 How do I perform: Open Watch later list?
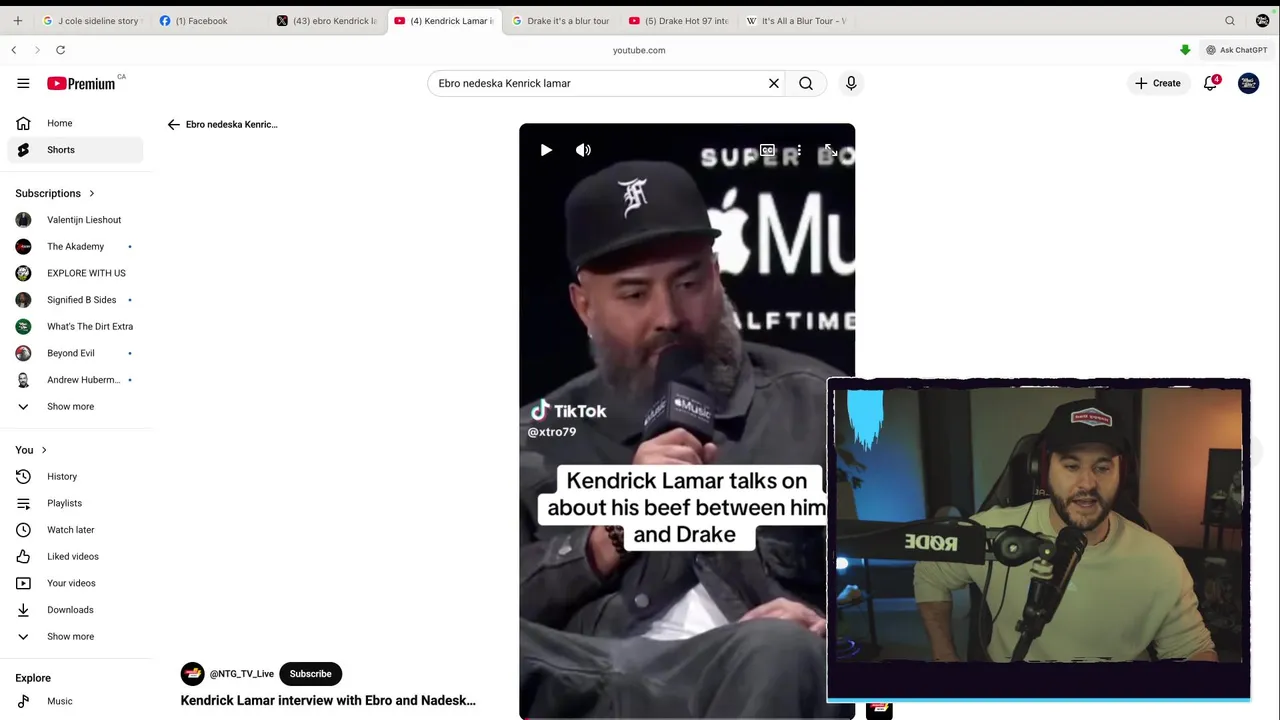pos(76,530)
